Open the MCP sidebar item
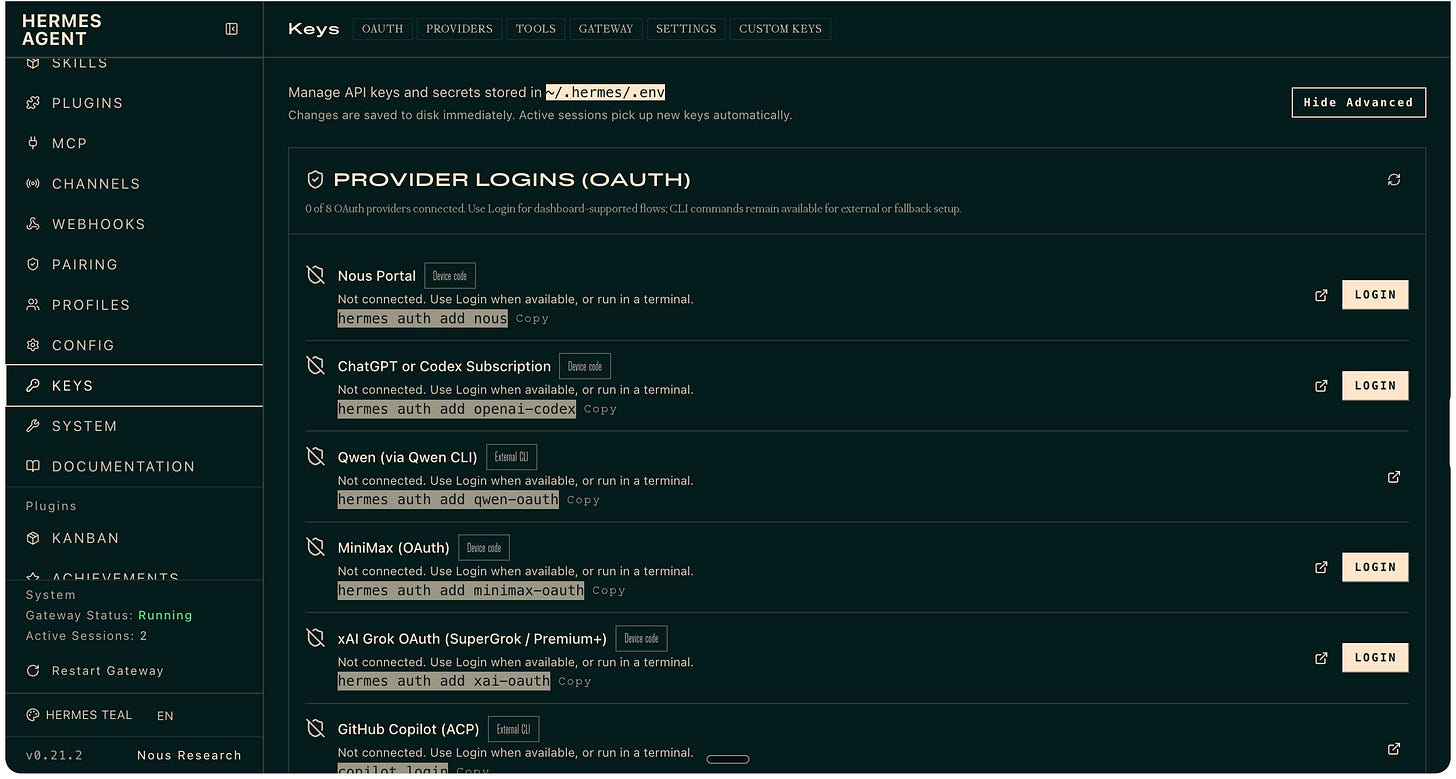1456x779 pixels. 135,143
